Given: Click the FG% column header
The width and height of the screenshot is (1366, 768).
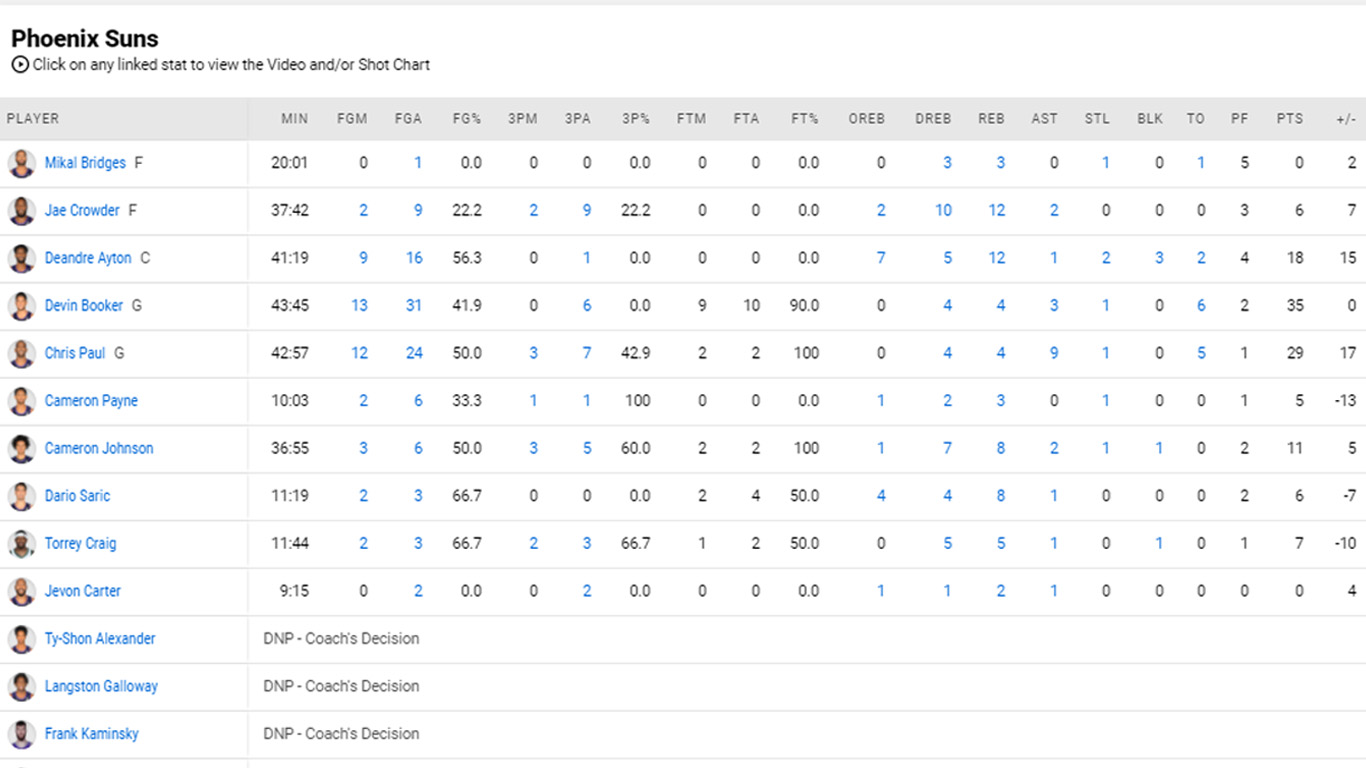Looking at the screenshot, I should click(467, 119).
